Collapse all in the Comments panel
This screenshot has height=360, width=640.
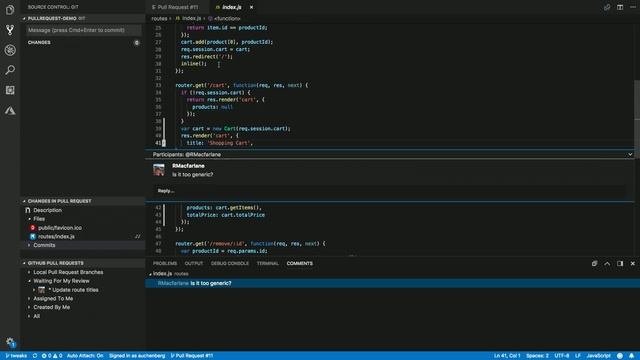tap(594, 263)
